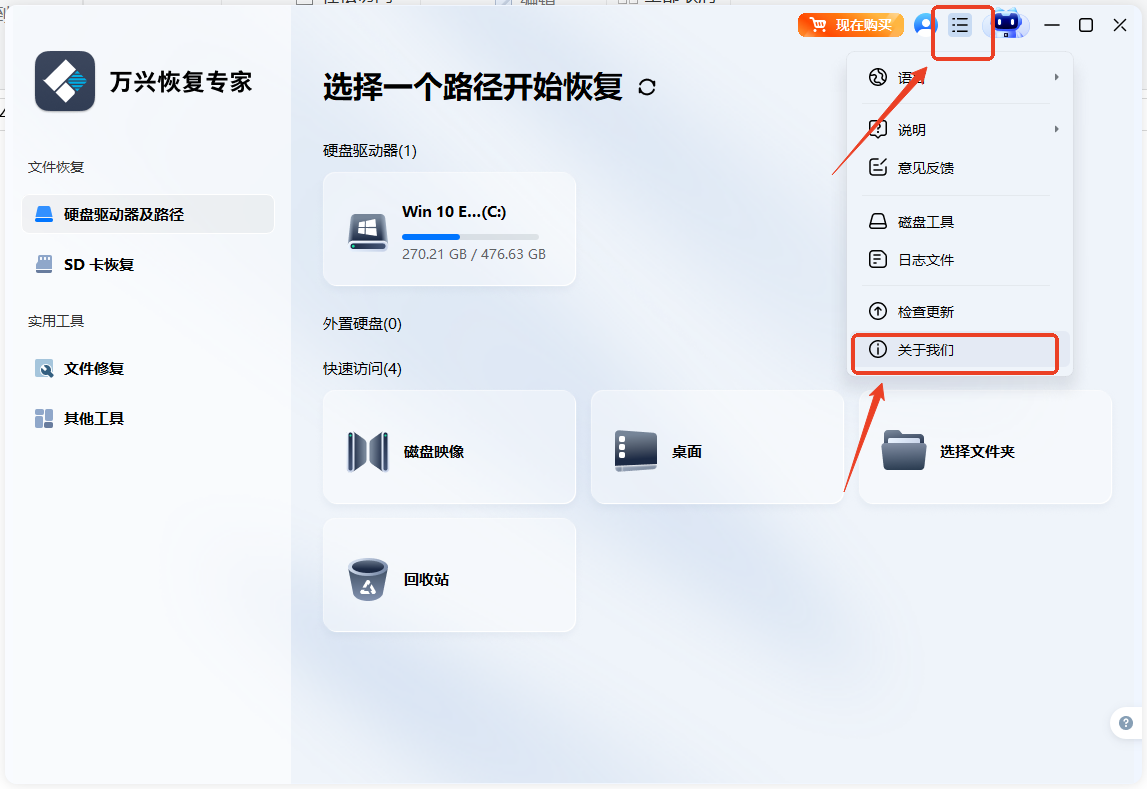
Task: Click the log file document icon
Action: [878, 260]
